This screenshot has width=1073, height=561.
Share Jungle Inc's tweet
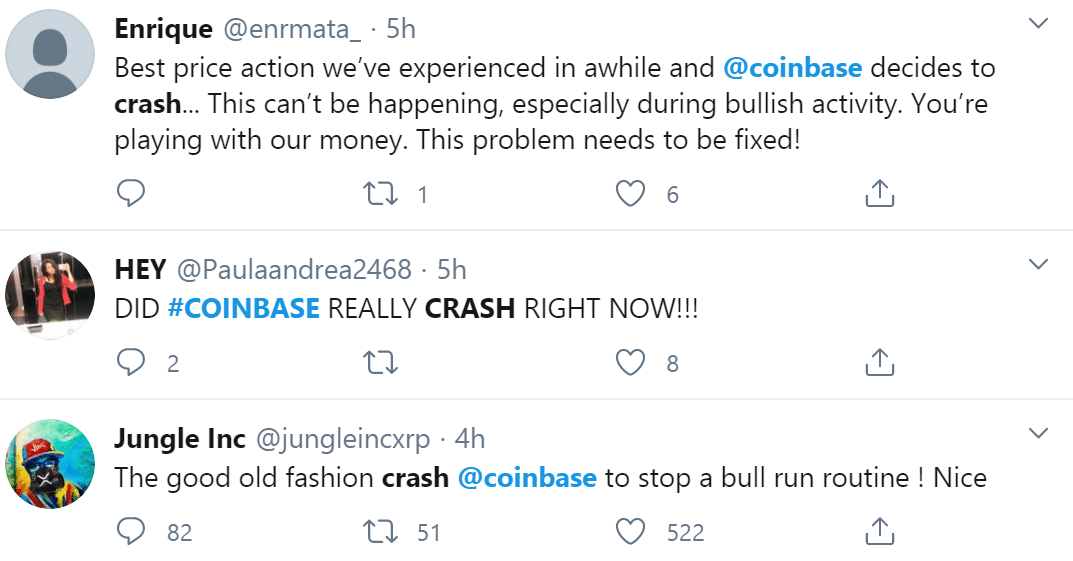[x=878, y=531]
